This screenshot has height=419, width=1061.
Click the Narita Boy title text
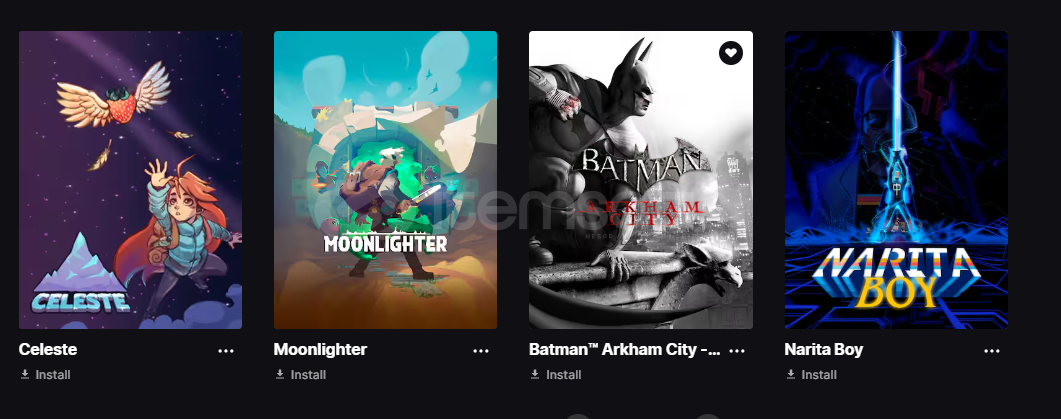point(823,349)
